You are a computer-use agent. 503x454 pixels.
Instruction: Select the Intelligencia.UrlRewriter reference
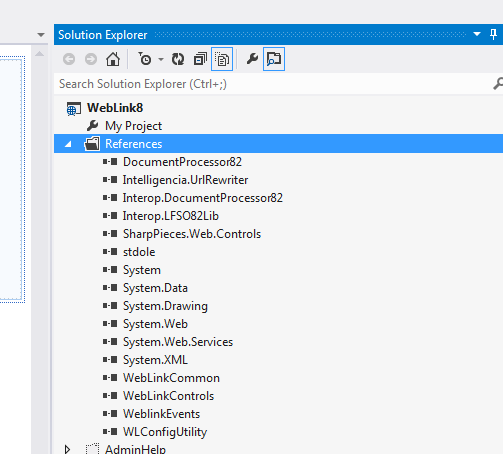(185, 180)
